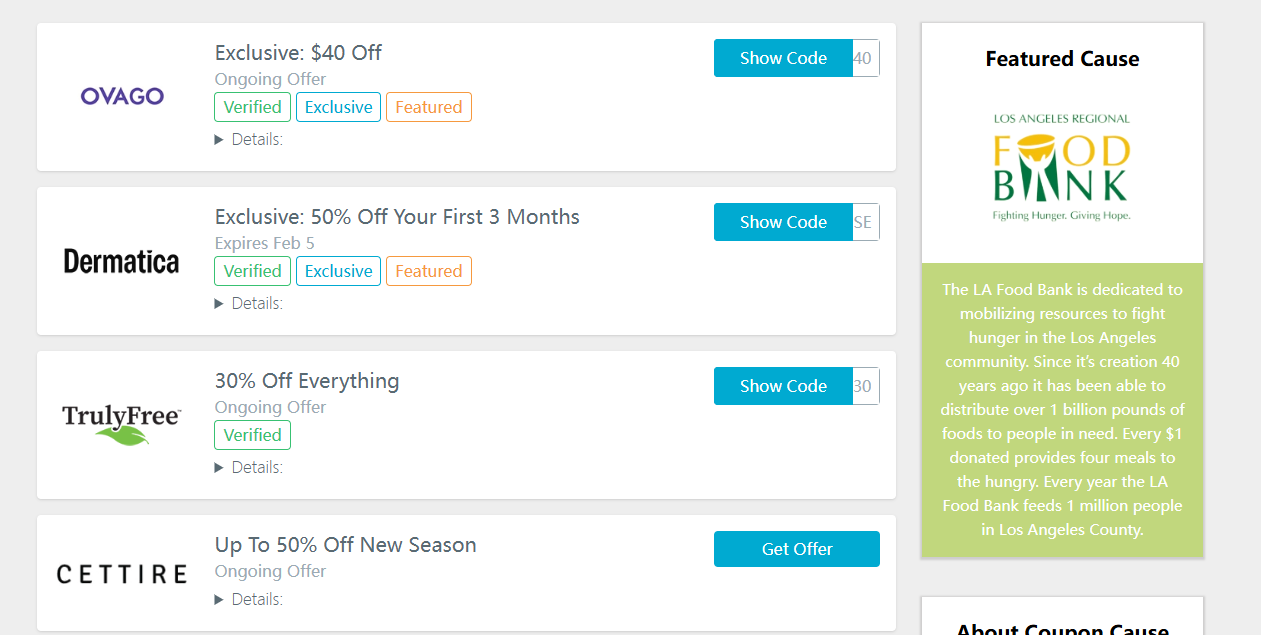
Task: Show Code for the Ovago $40 Off offer
Action: [783, 58]
